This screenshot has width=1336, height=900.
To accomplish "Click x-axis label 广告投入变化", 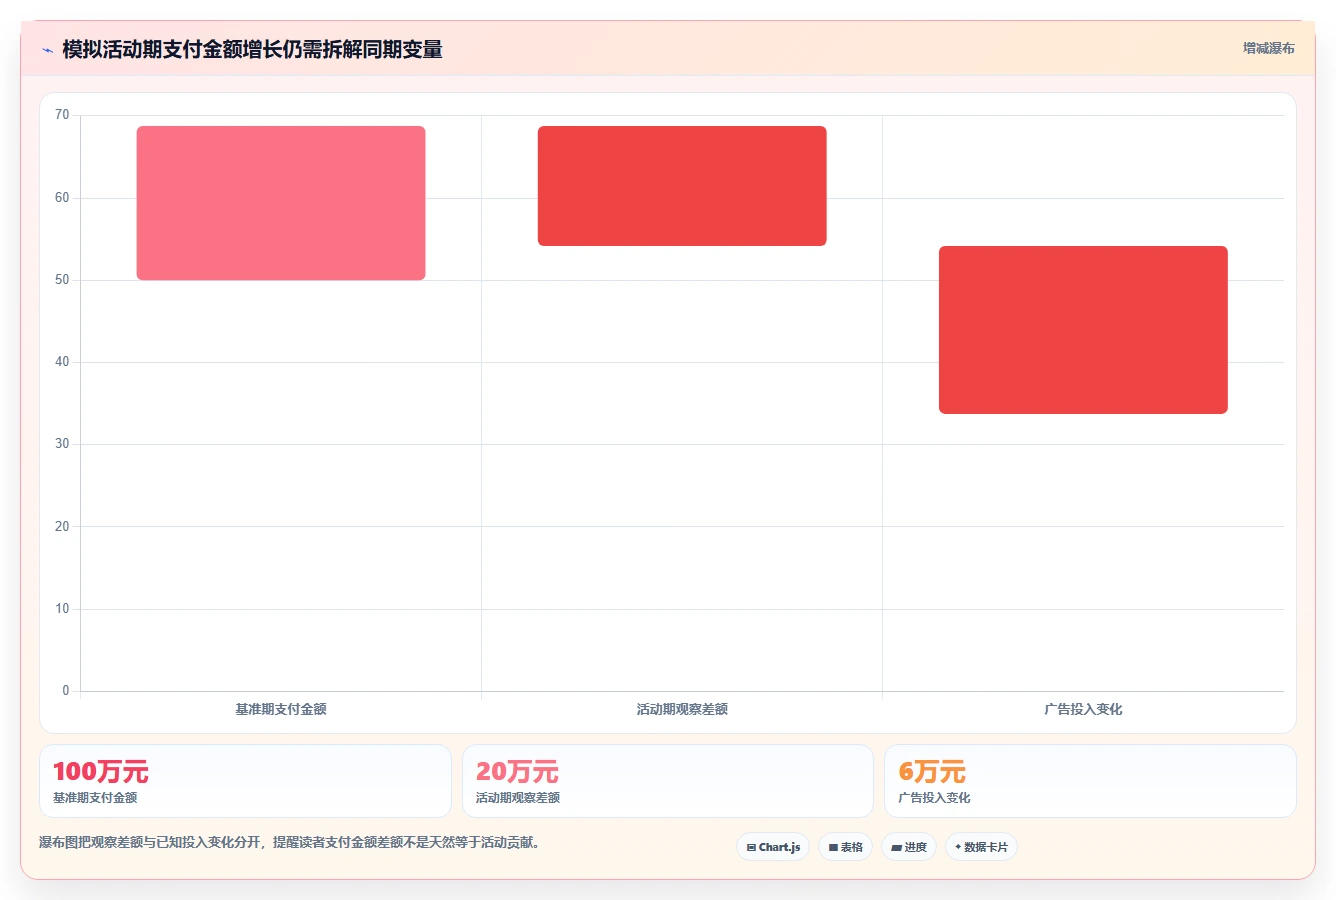I will pos(1083,709).
